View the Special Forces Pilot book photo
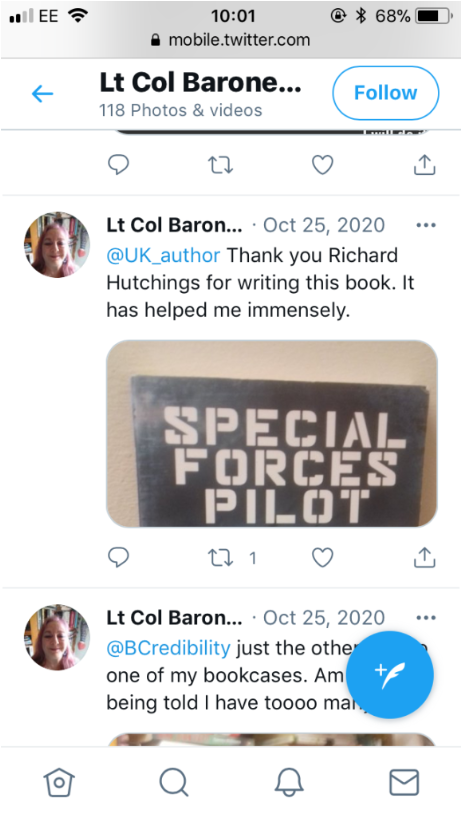The width and height of the screenshot is (461, 829). pos(272,434)
